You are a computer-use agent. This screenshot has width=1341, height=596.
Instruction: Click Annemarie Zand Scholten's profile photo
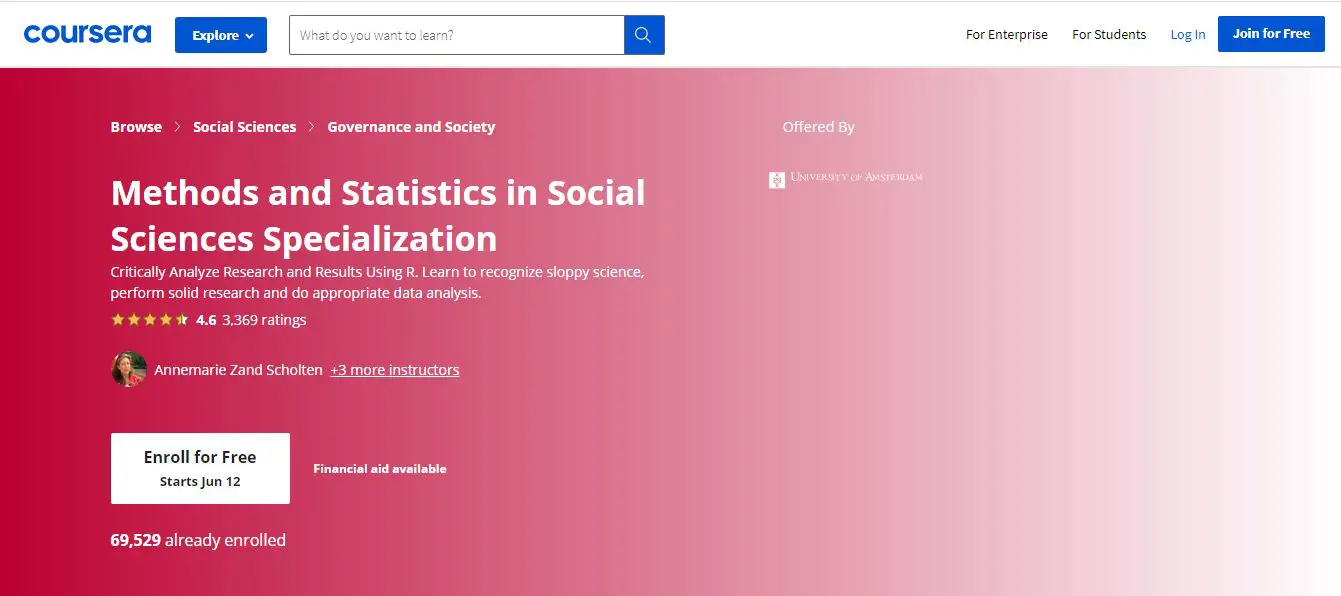[x=129, y=369]
